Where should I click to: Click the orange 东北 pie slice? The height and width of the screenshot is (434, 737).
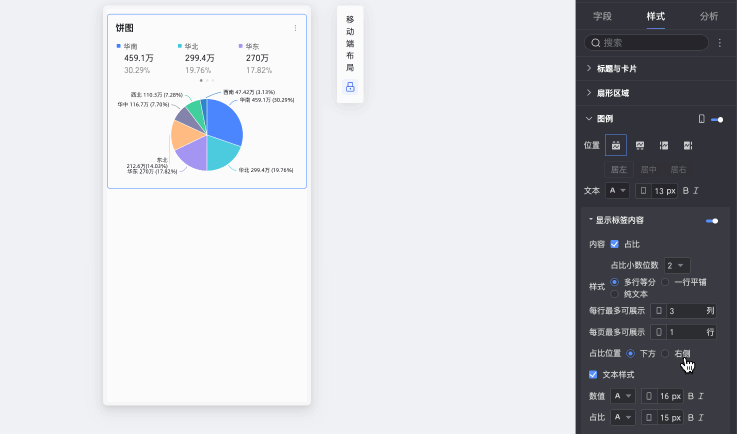click(186, 134)
